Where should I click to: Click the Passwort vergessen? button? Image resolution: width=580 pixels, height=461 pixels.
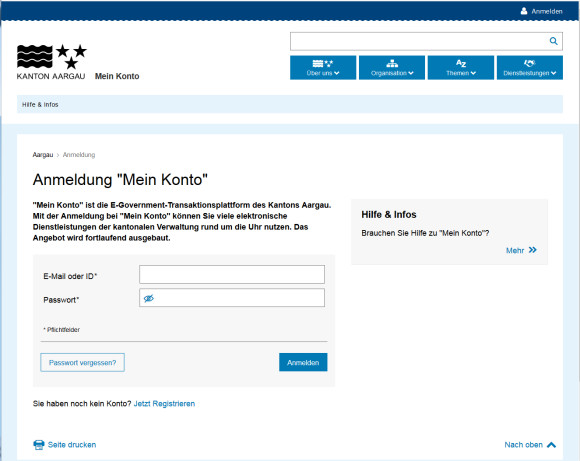82,363
